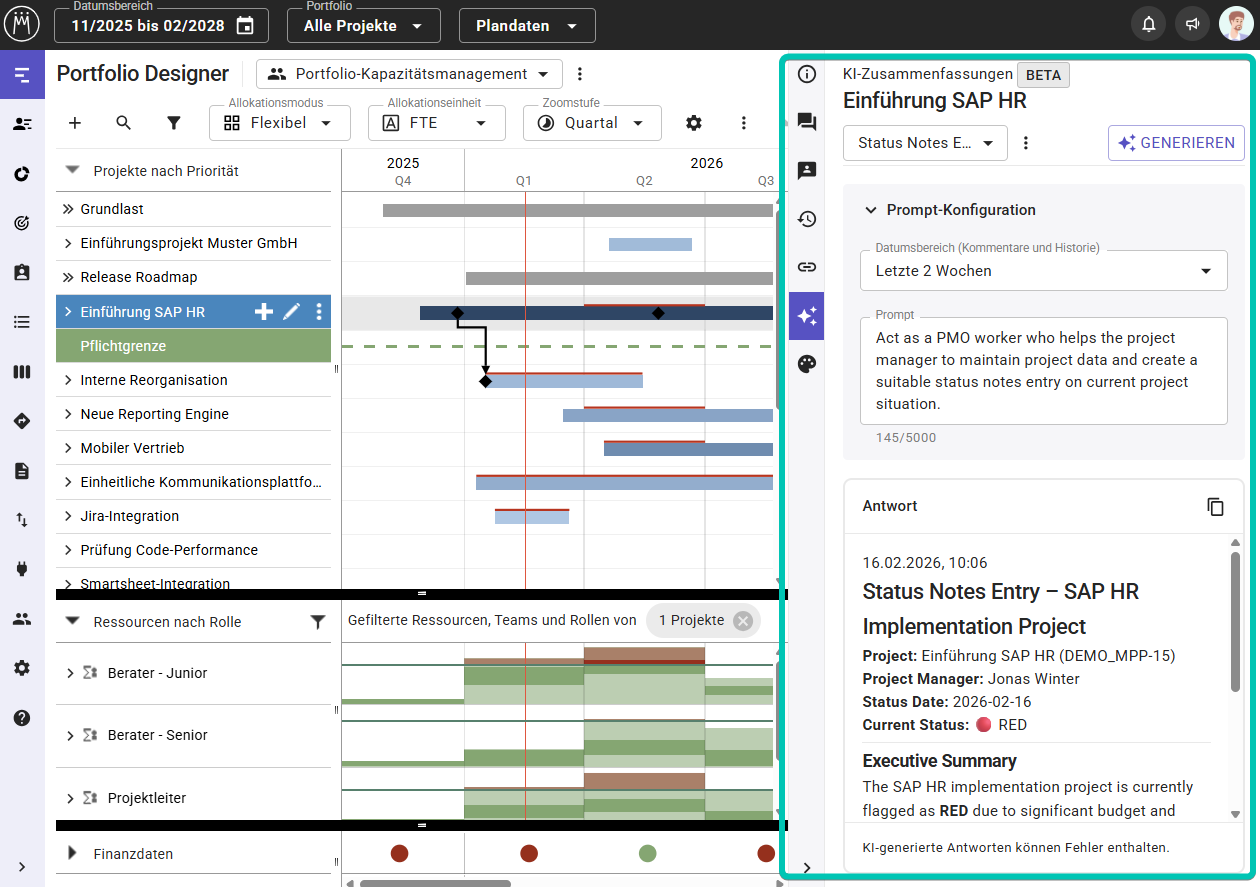
Task: Copy the Antwort response to clipboard
Action: pyautogui.click(x=1215, y=507)
